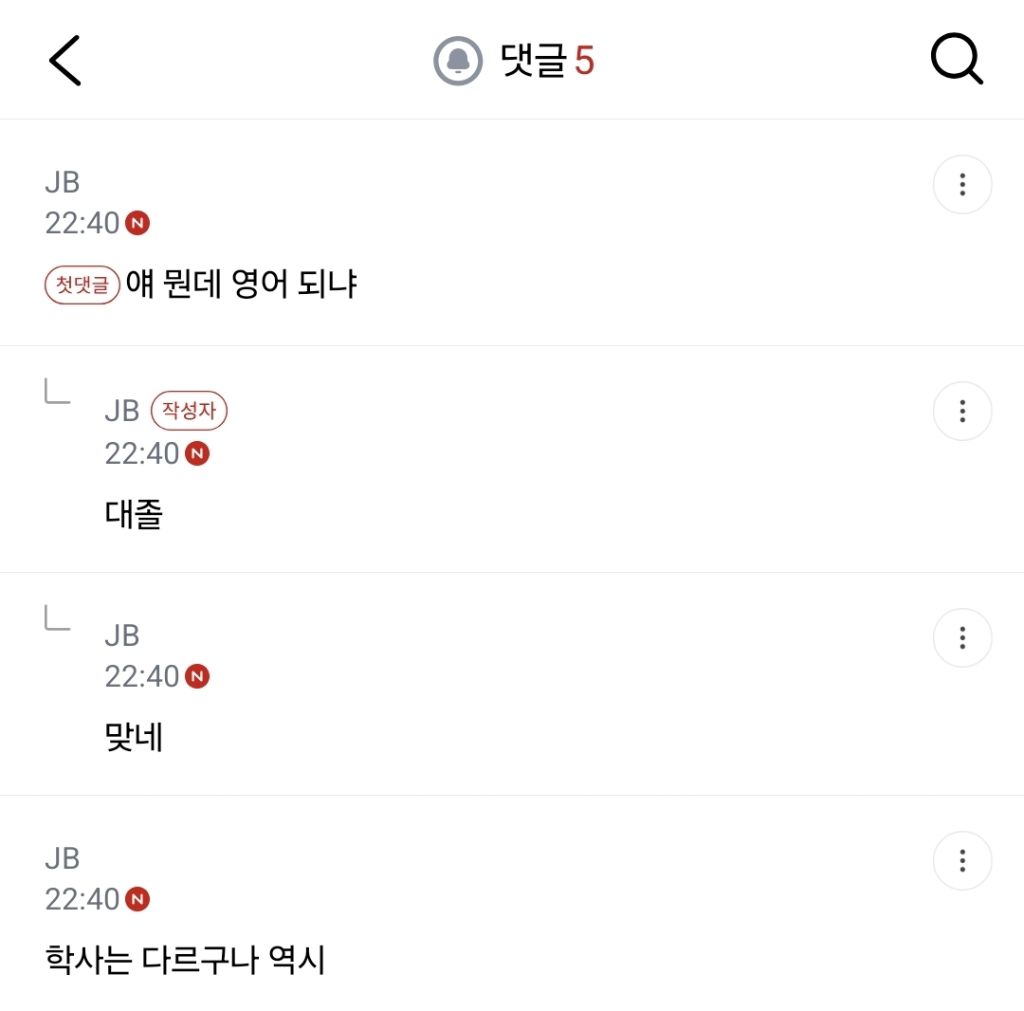
Task: Tap the 작성자 badge on the reply
Action: [x=189, y=411]
